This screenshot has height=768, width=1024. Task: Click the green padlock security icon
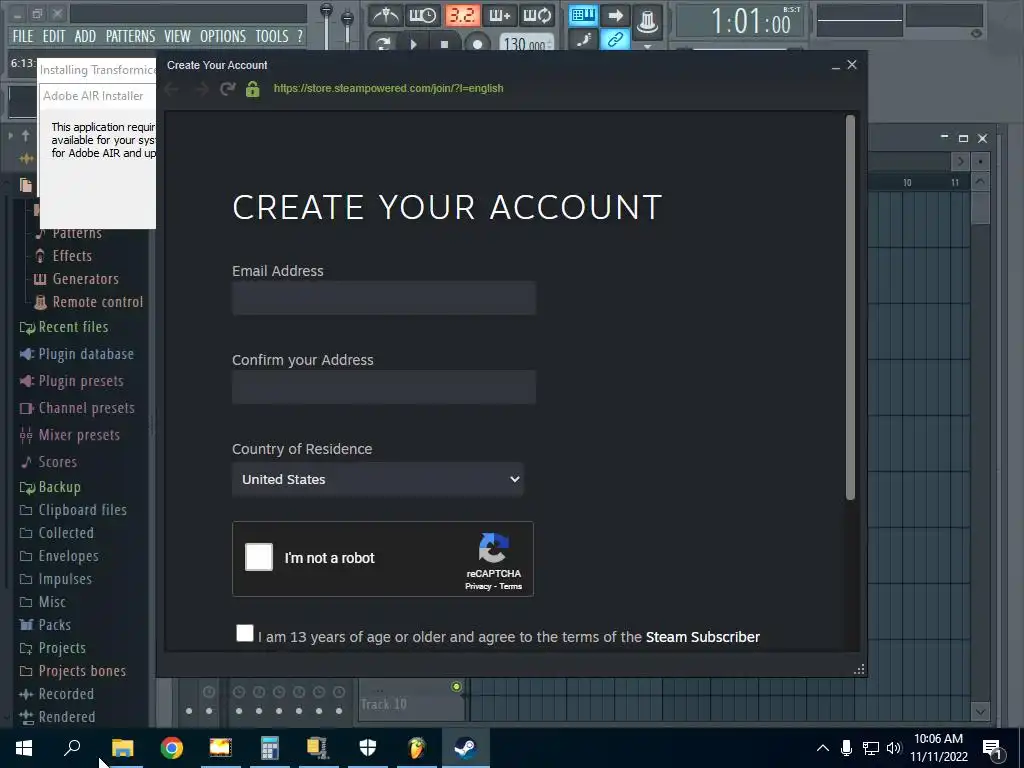pyautogui.click(x=253, y=88)
